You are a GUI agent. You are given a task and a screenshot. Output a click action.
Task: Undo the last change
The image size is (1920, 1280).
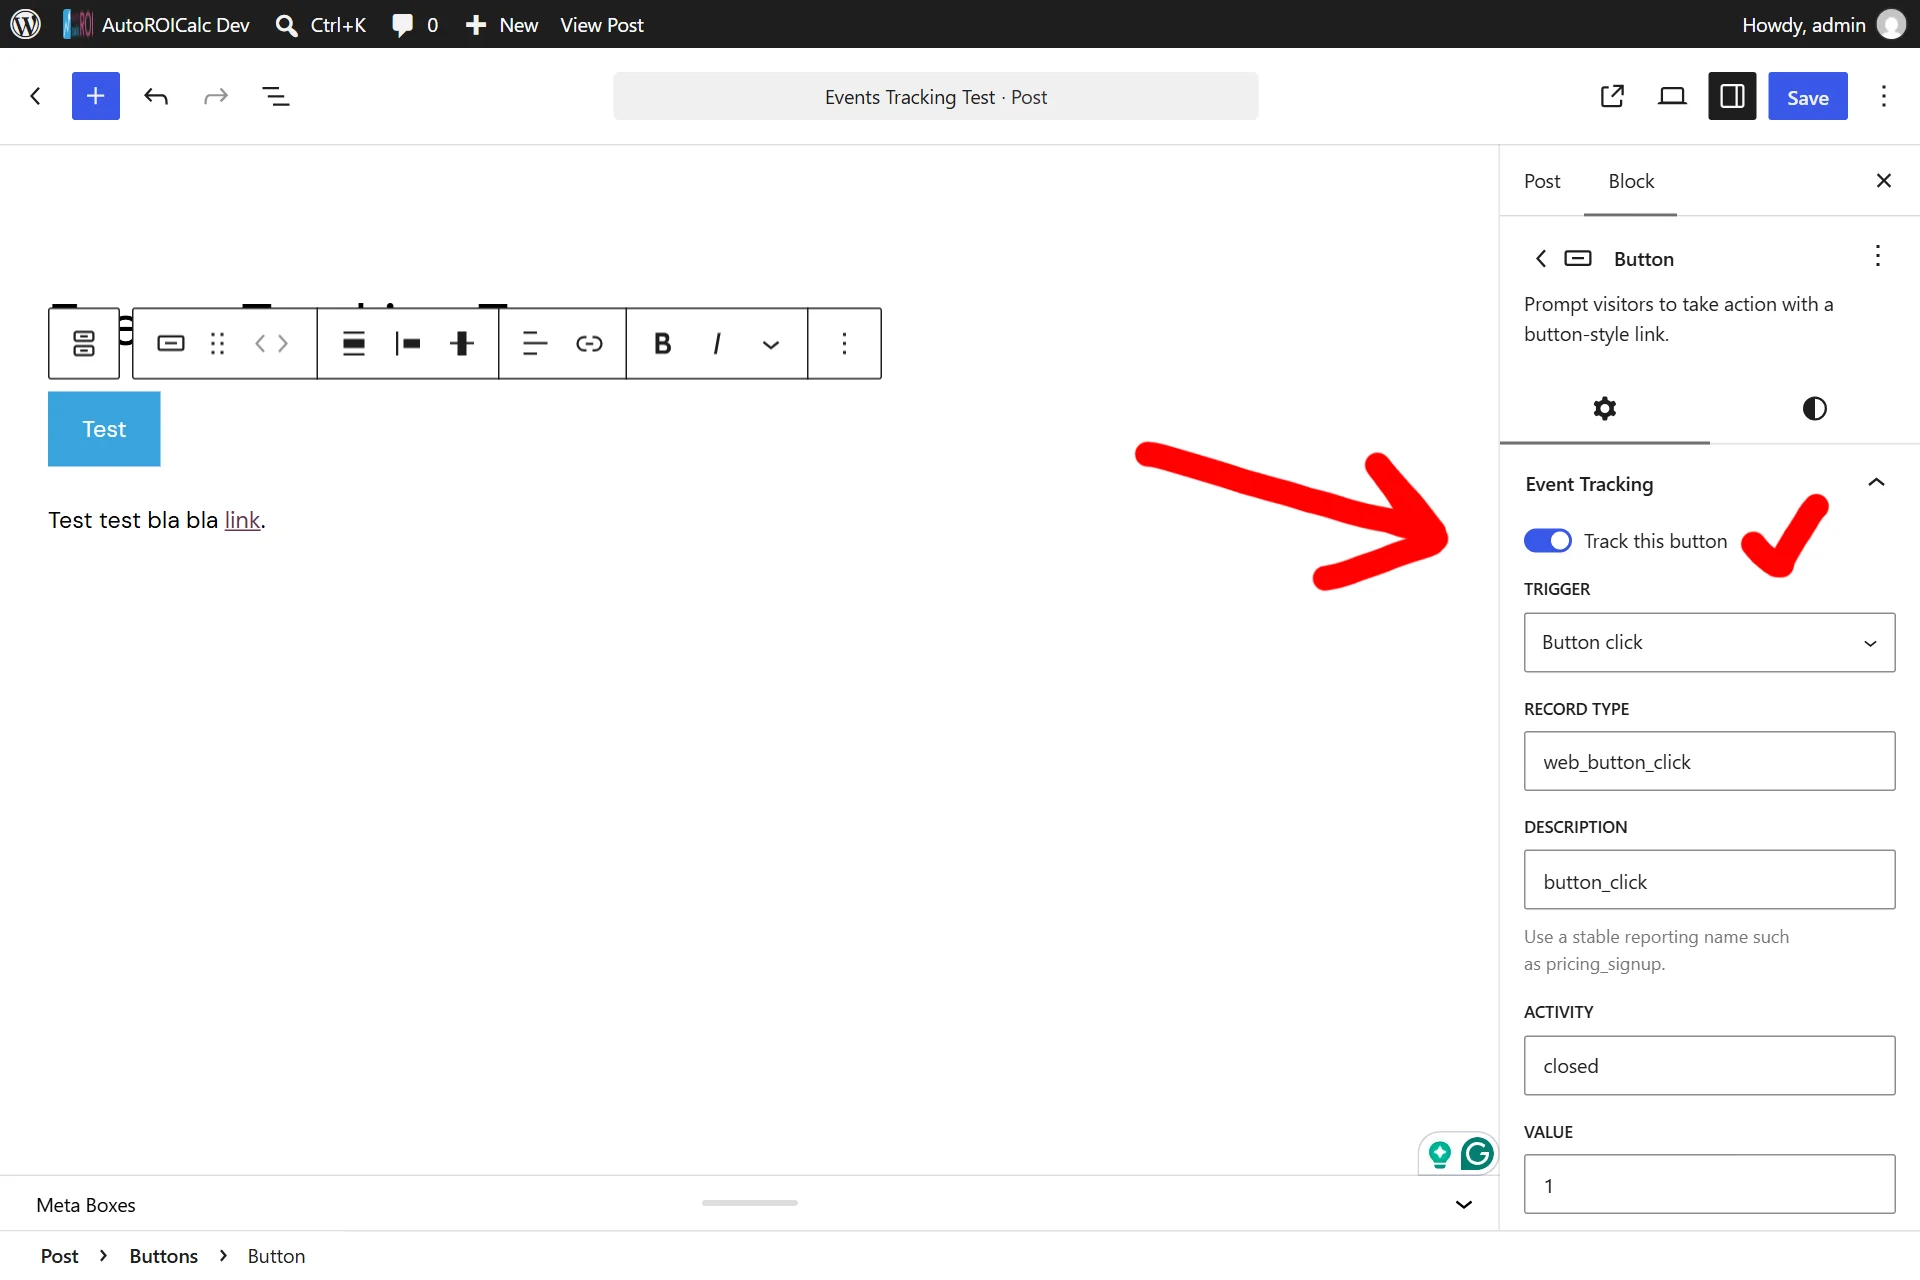pos(156,96)
